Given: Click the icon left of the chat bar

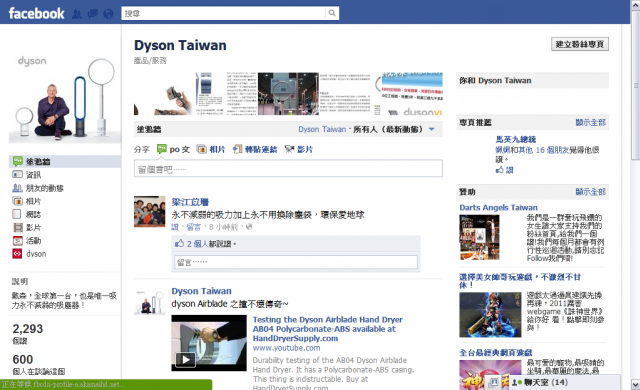Looking at the screenshot, I should 493,383.
